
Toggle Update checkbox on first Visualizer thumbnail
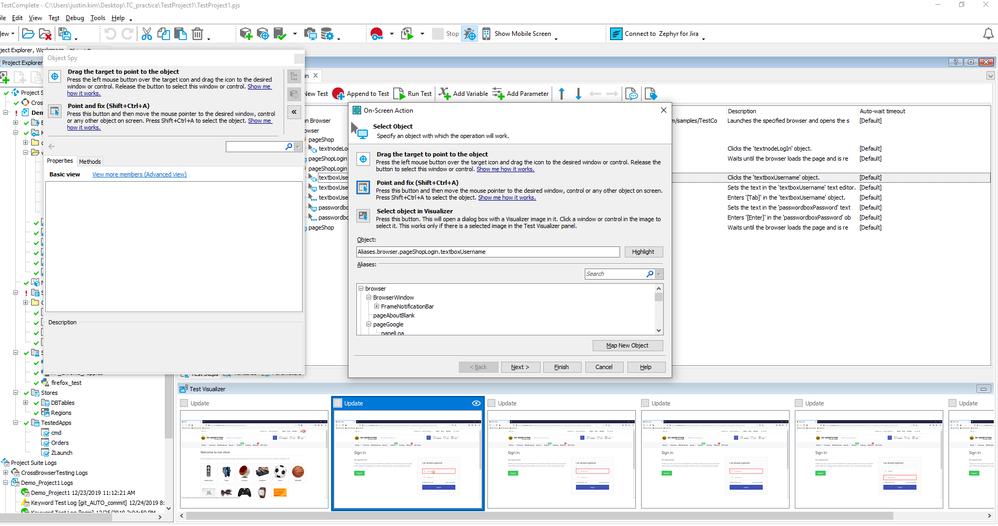[x=183, y=403]
